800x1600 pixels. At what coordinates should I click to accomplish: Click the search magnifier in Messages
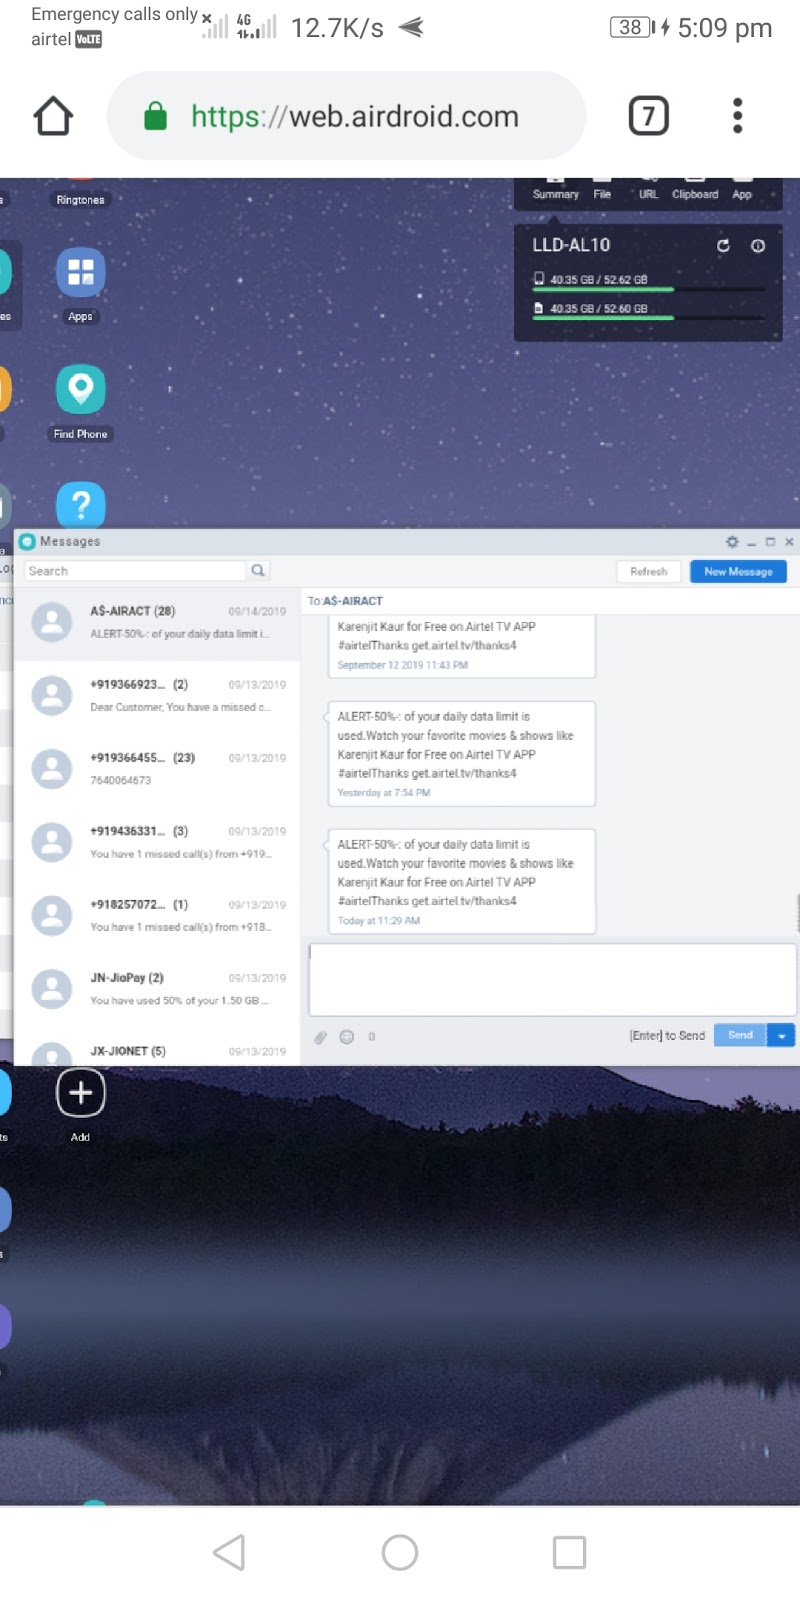tap(258, 570)
